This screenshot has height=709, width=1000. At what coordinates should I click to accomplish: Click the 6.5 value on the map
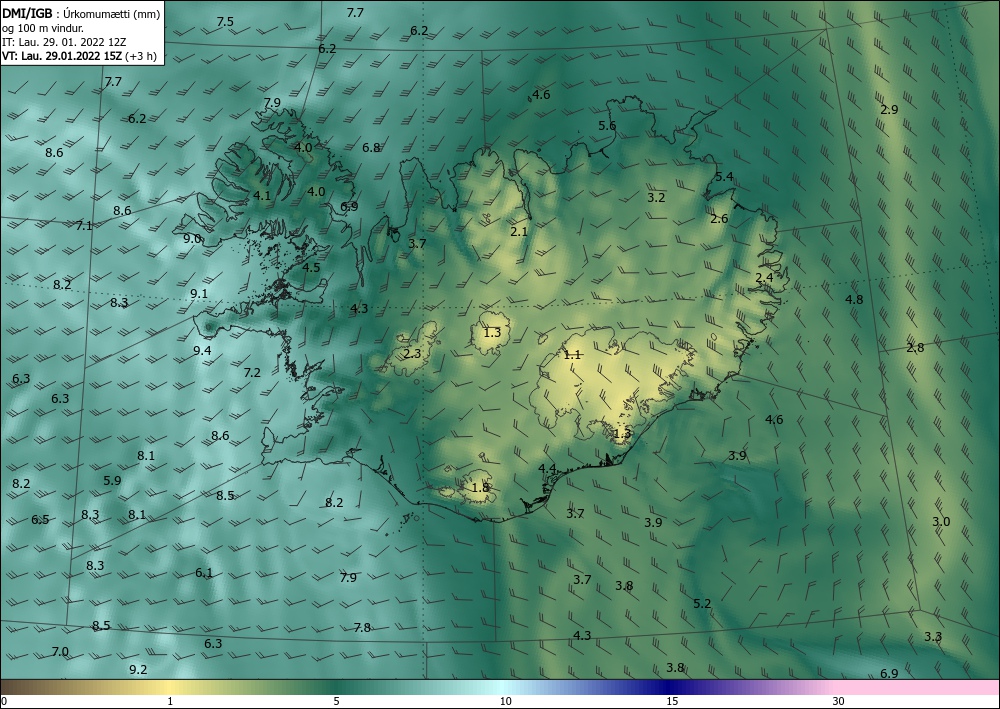click(x=40, y=520)
